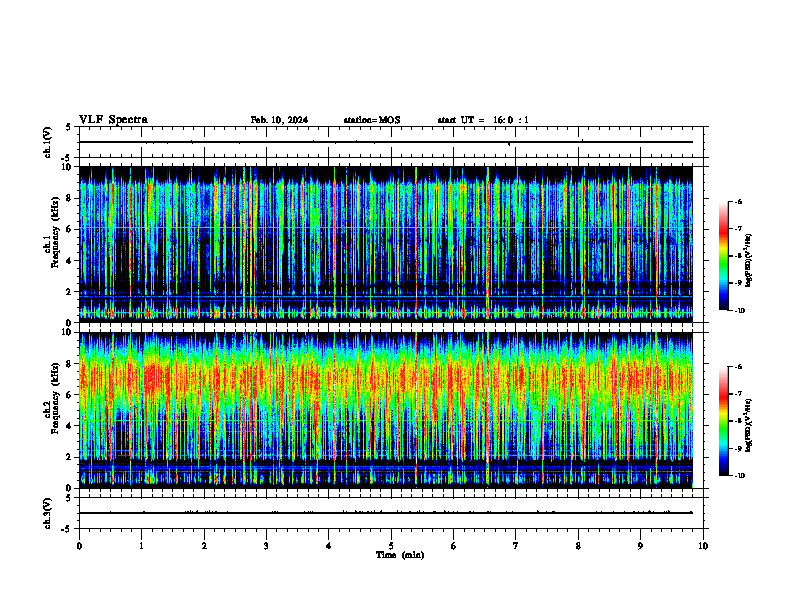Click the time axis tick label "7"
Image resolution: width=792 pixels, height=612 pixels.
tap(516, 546)
